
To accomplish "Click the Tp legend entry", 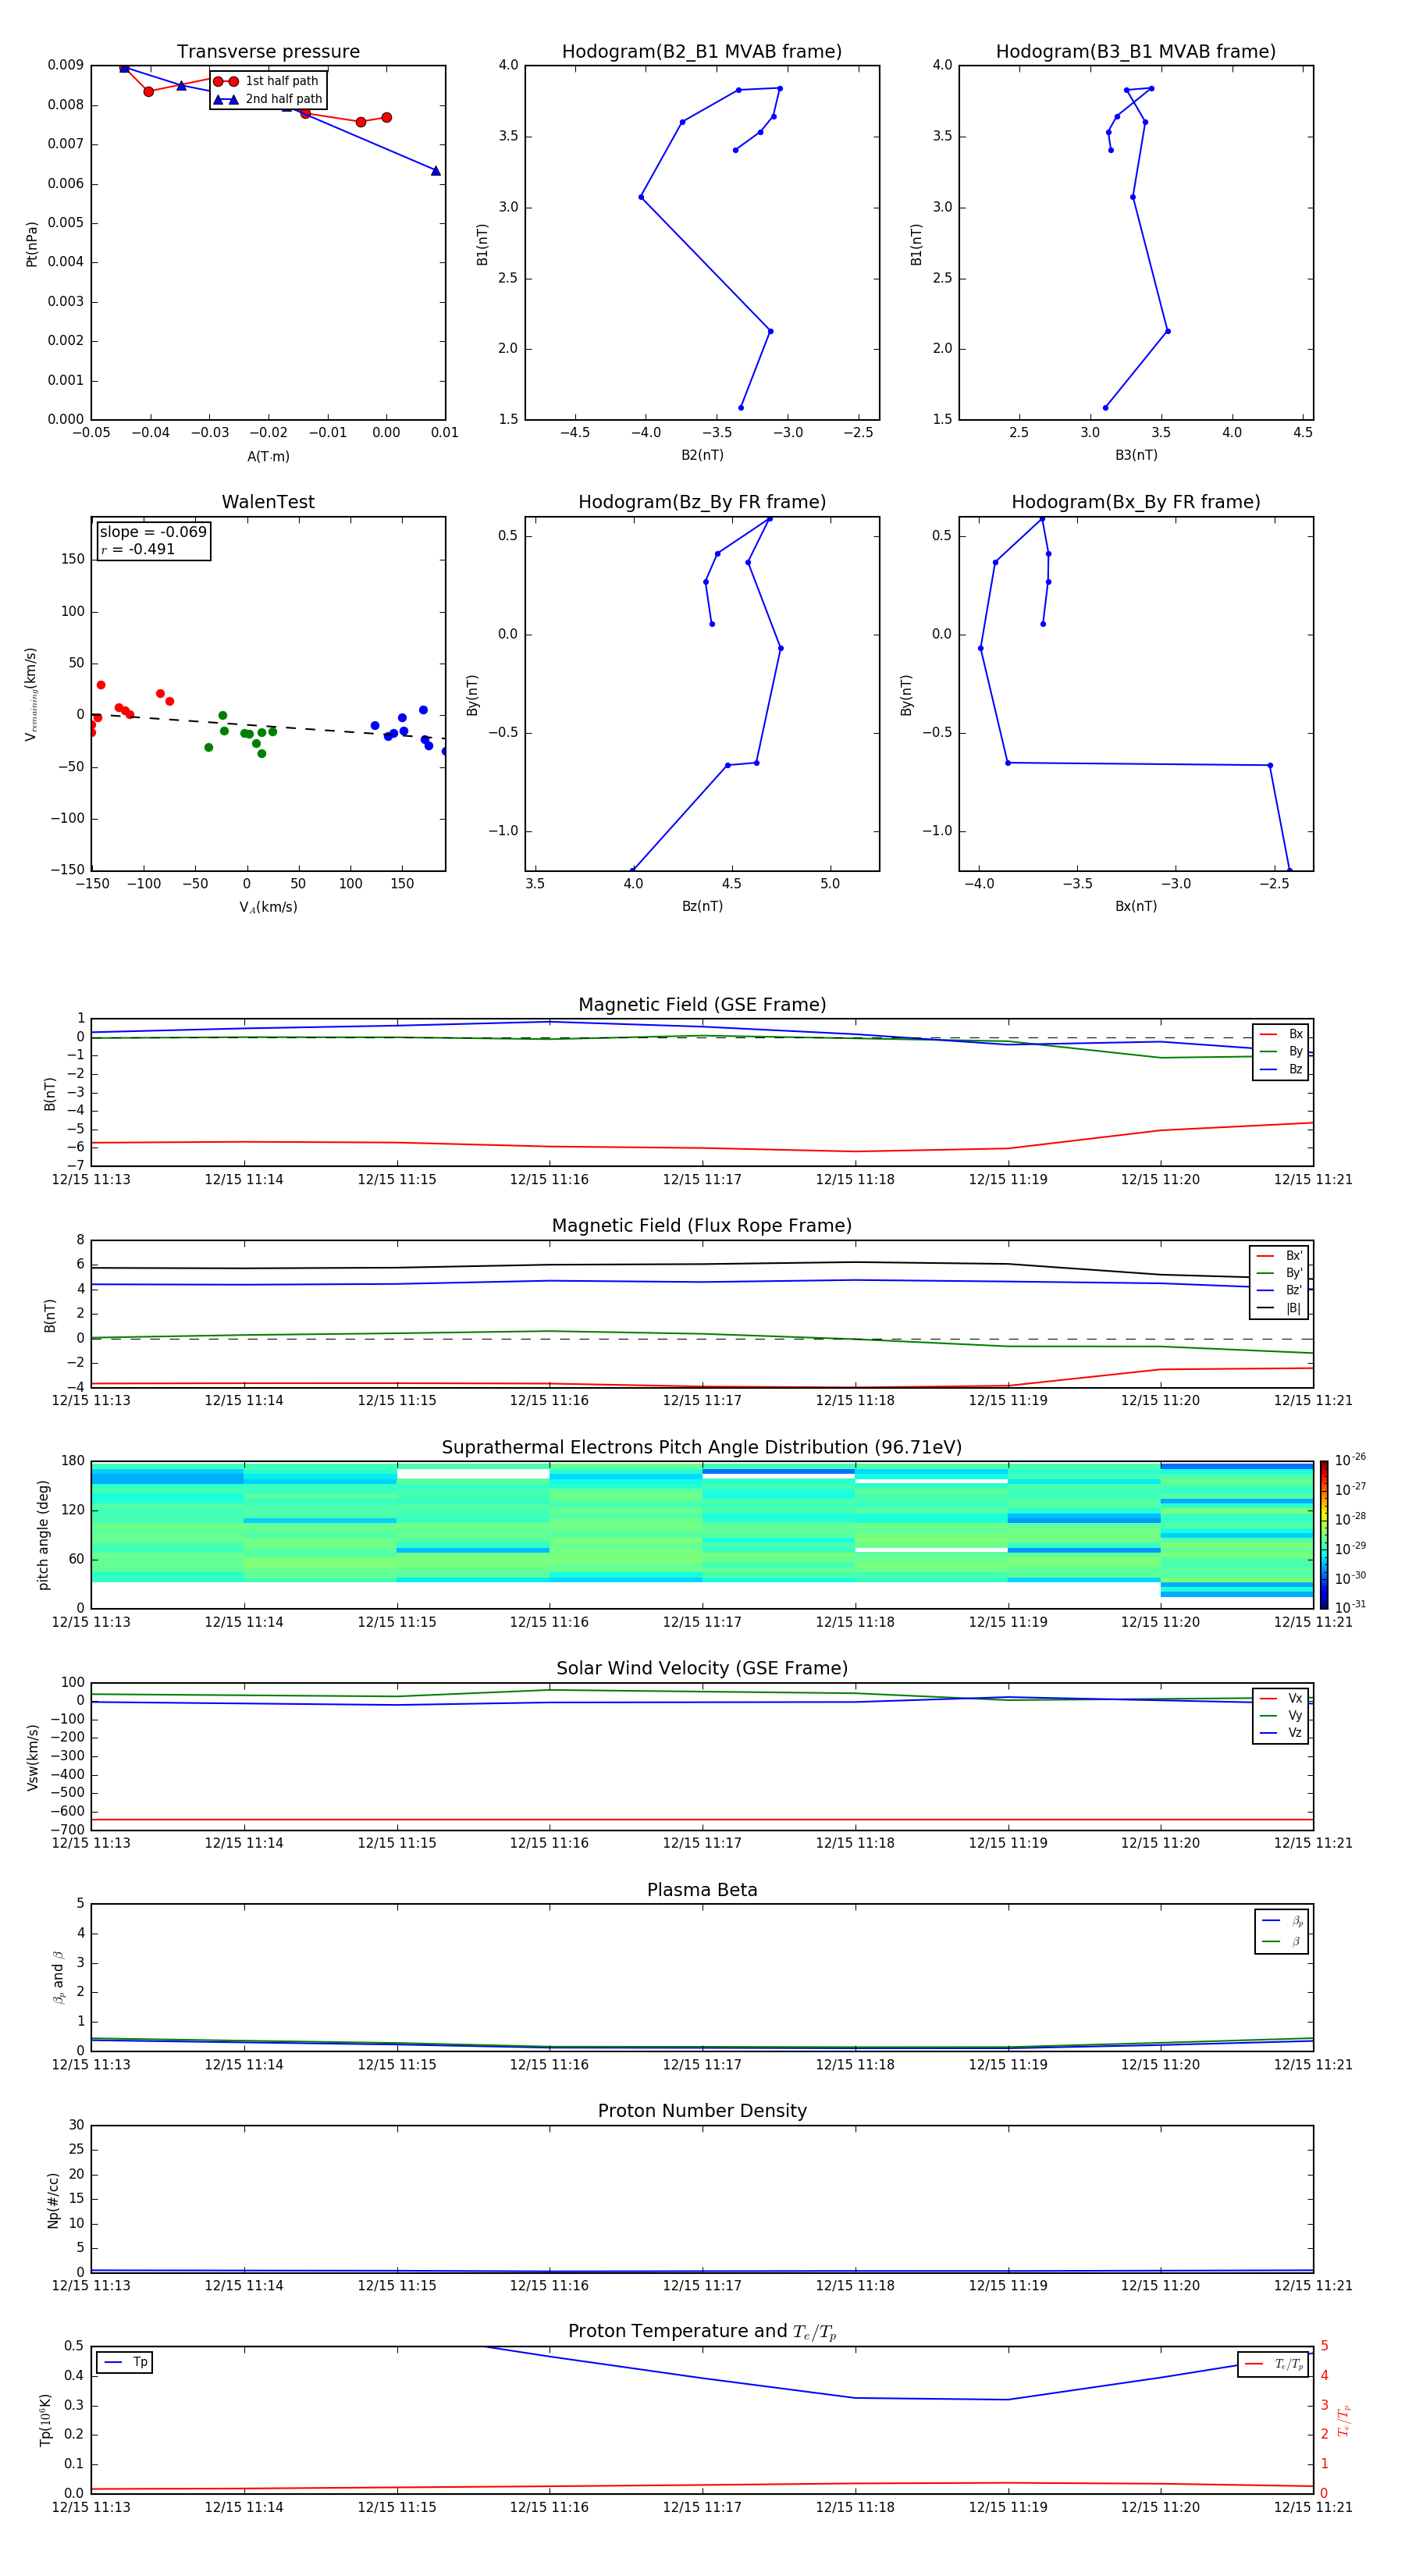I will coord(125,2362).
